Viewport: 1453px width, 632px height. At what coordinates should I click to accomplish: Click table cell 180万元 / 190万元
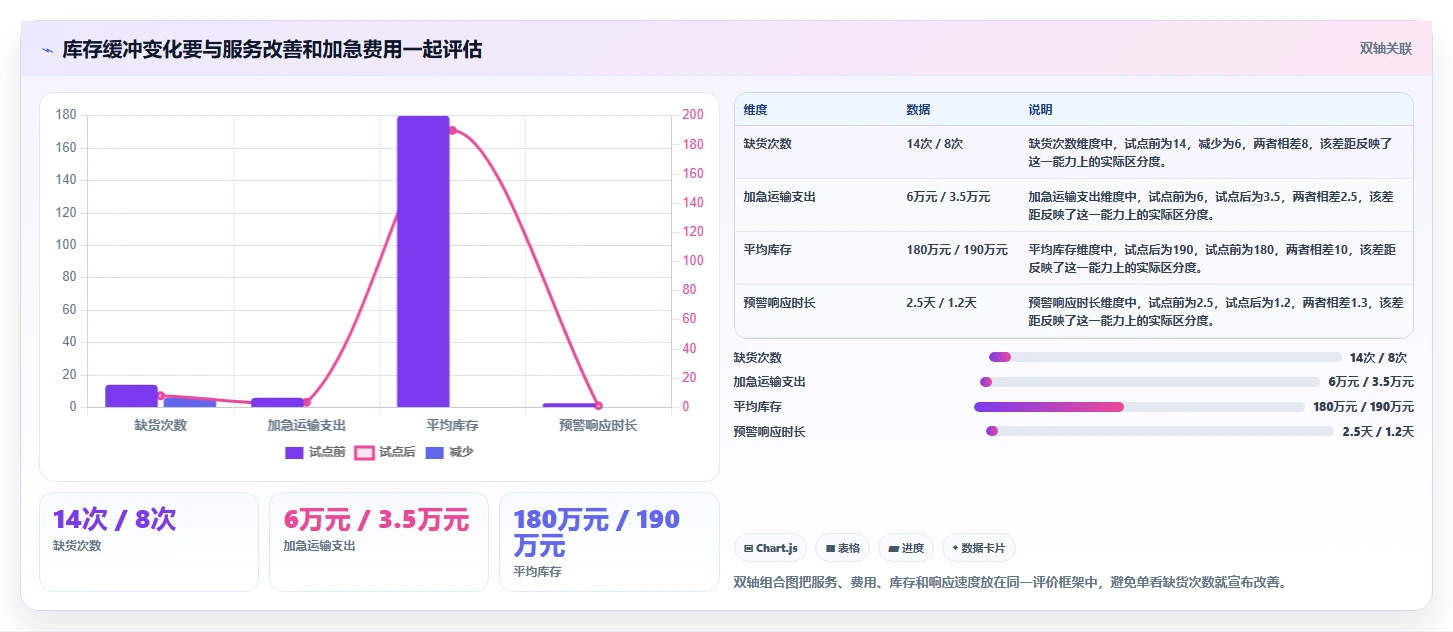pyautogui.click(x=957, y=250)
